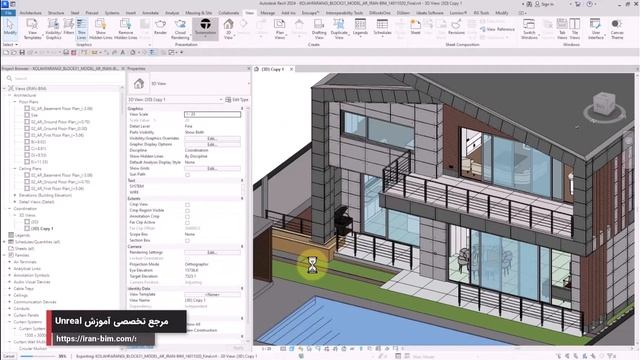Click Edit for Show Grids
640x360 pixels.
tap(212, 168)
